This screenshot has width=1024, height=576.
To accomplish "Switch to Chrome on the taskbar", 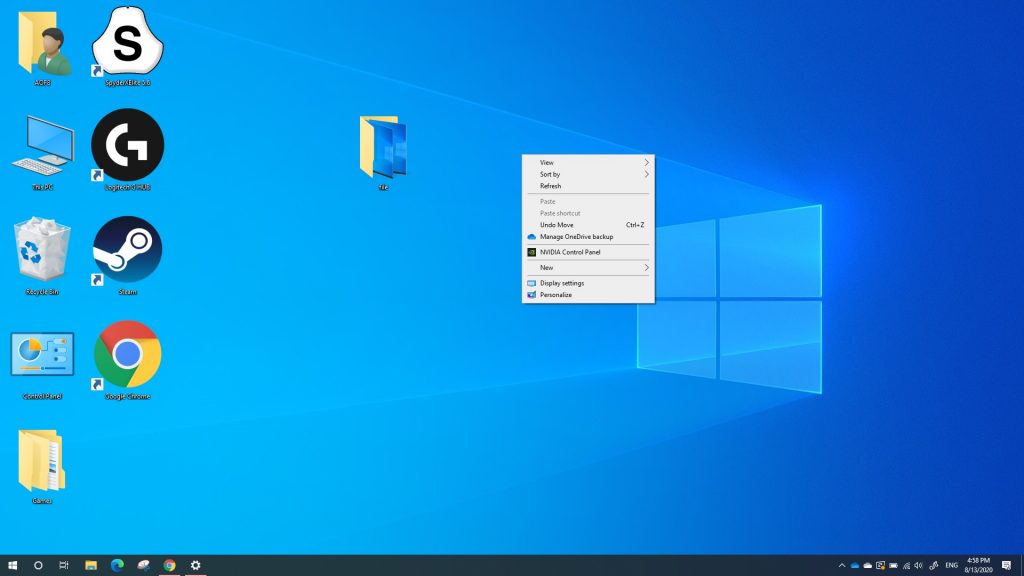I will (x=170, y=566).
